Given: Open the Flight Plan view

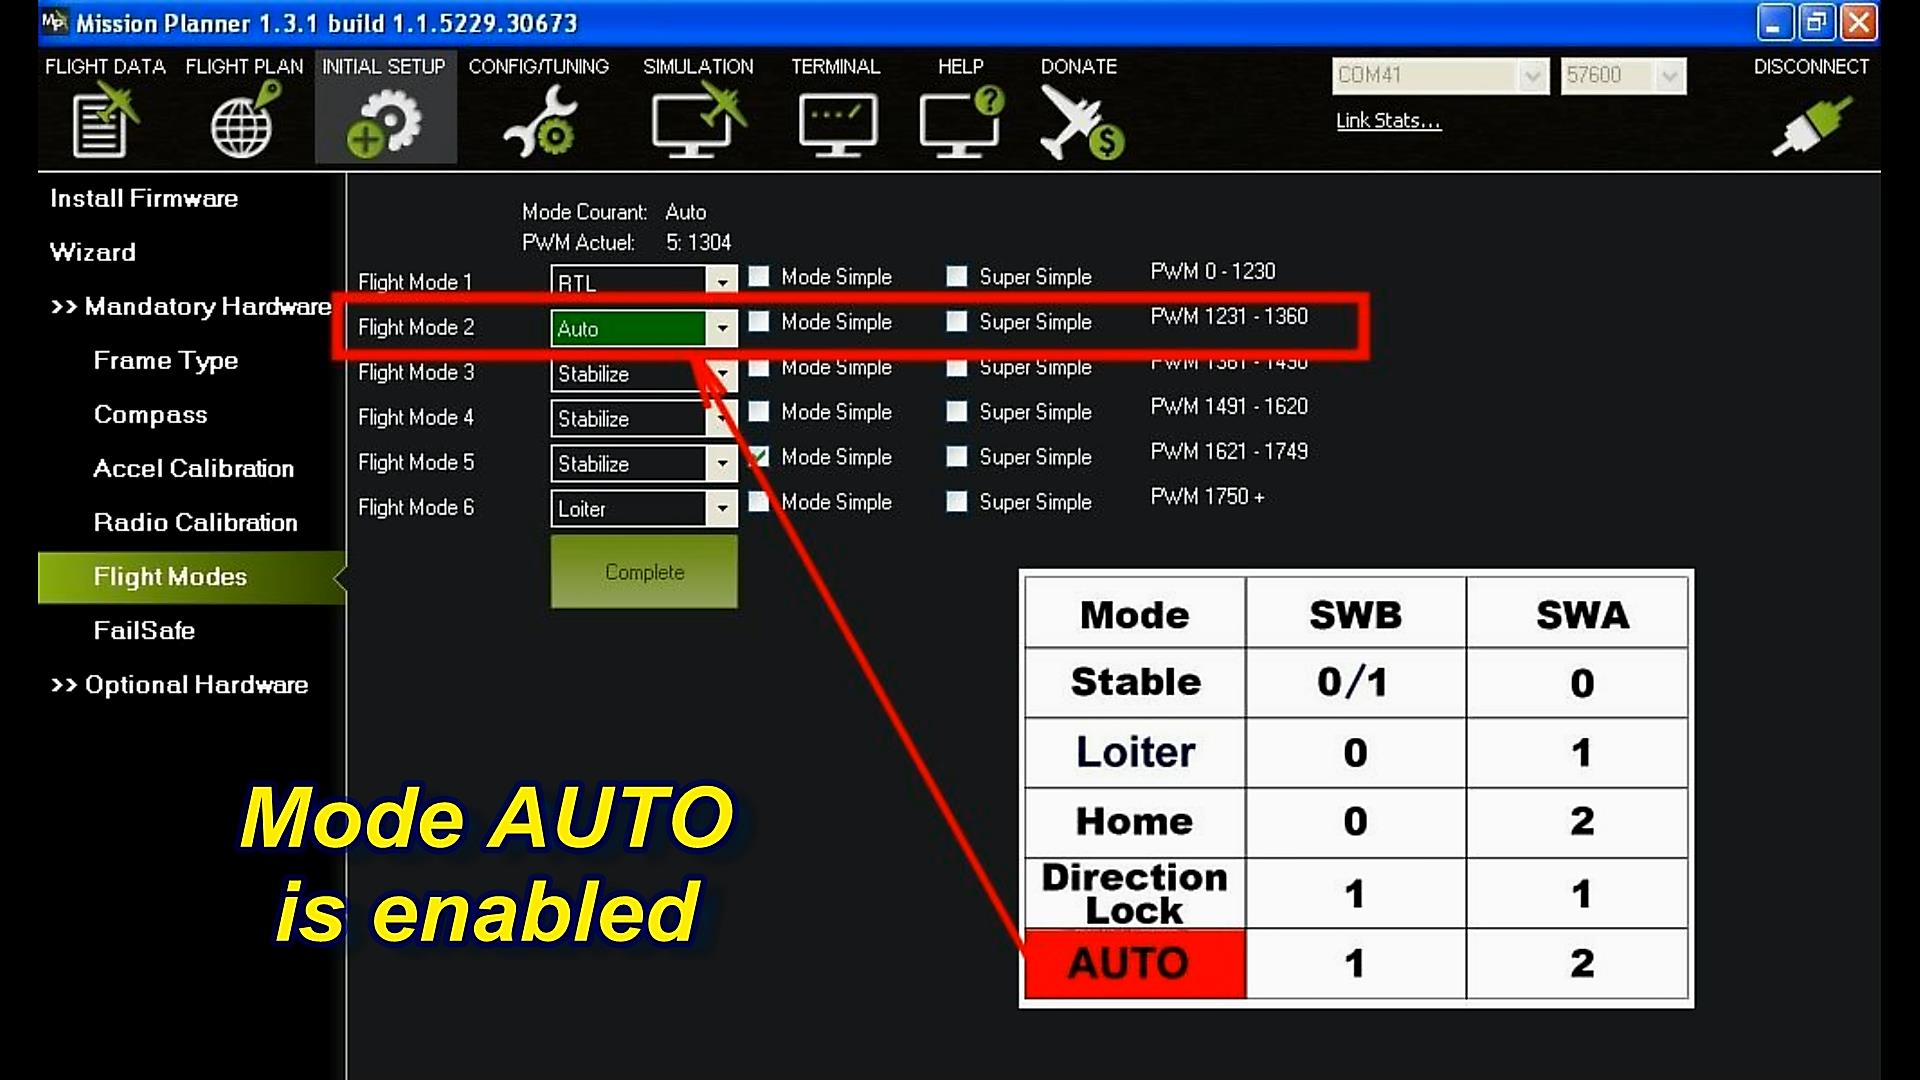Looking at the screenshot, I should [244, 105].
